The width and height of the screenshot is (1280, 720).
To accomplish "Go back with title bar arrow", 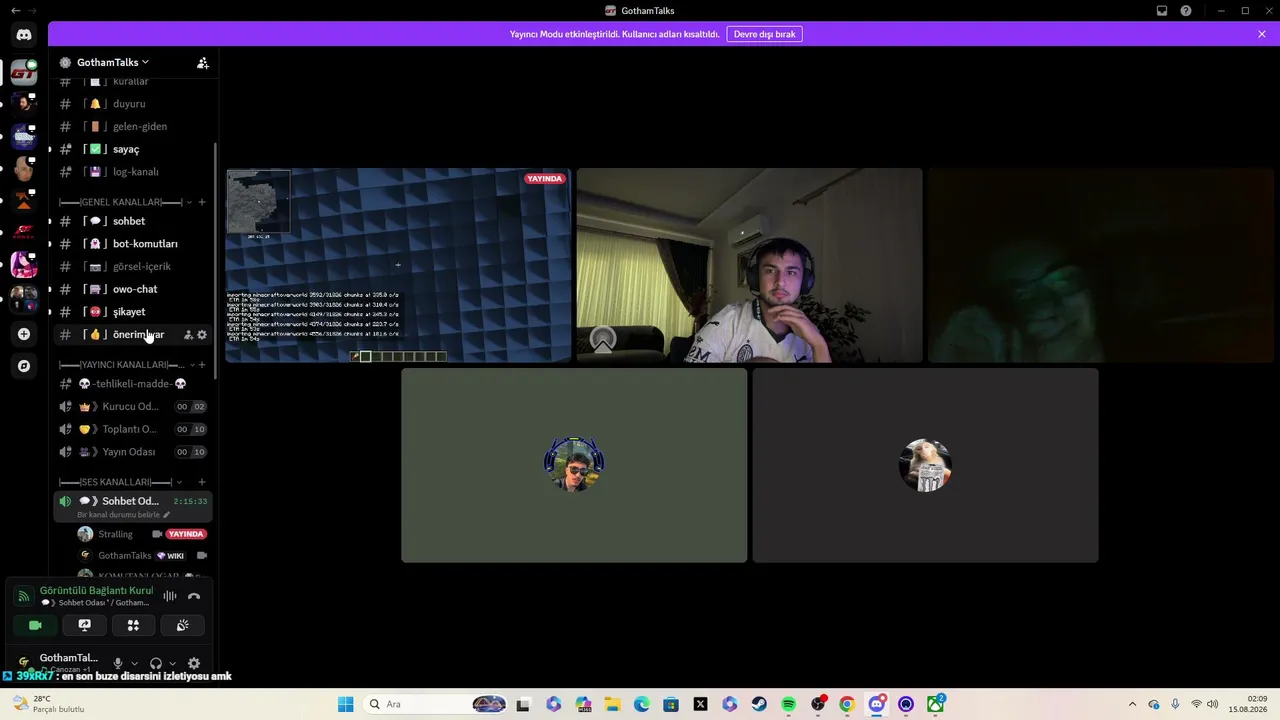I will 15,11.
